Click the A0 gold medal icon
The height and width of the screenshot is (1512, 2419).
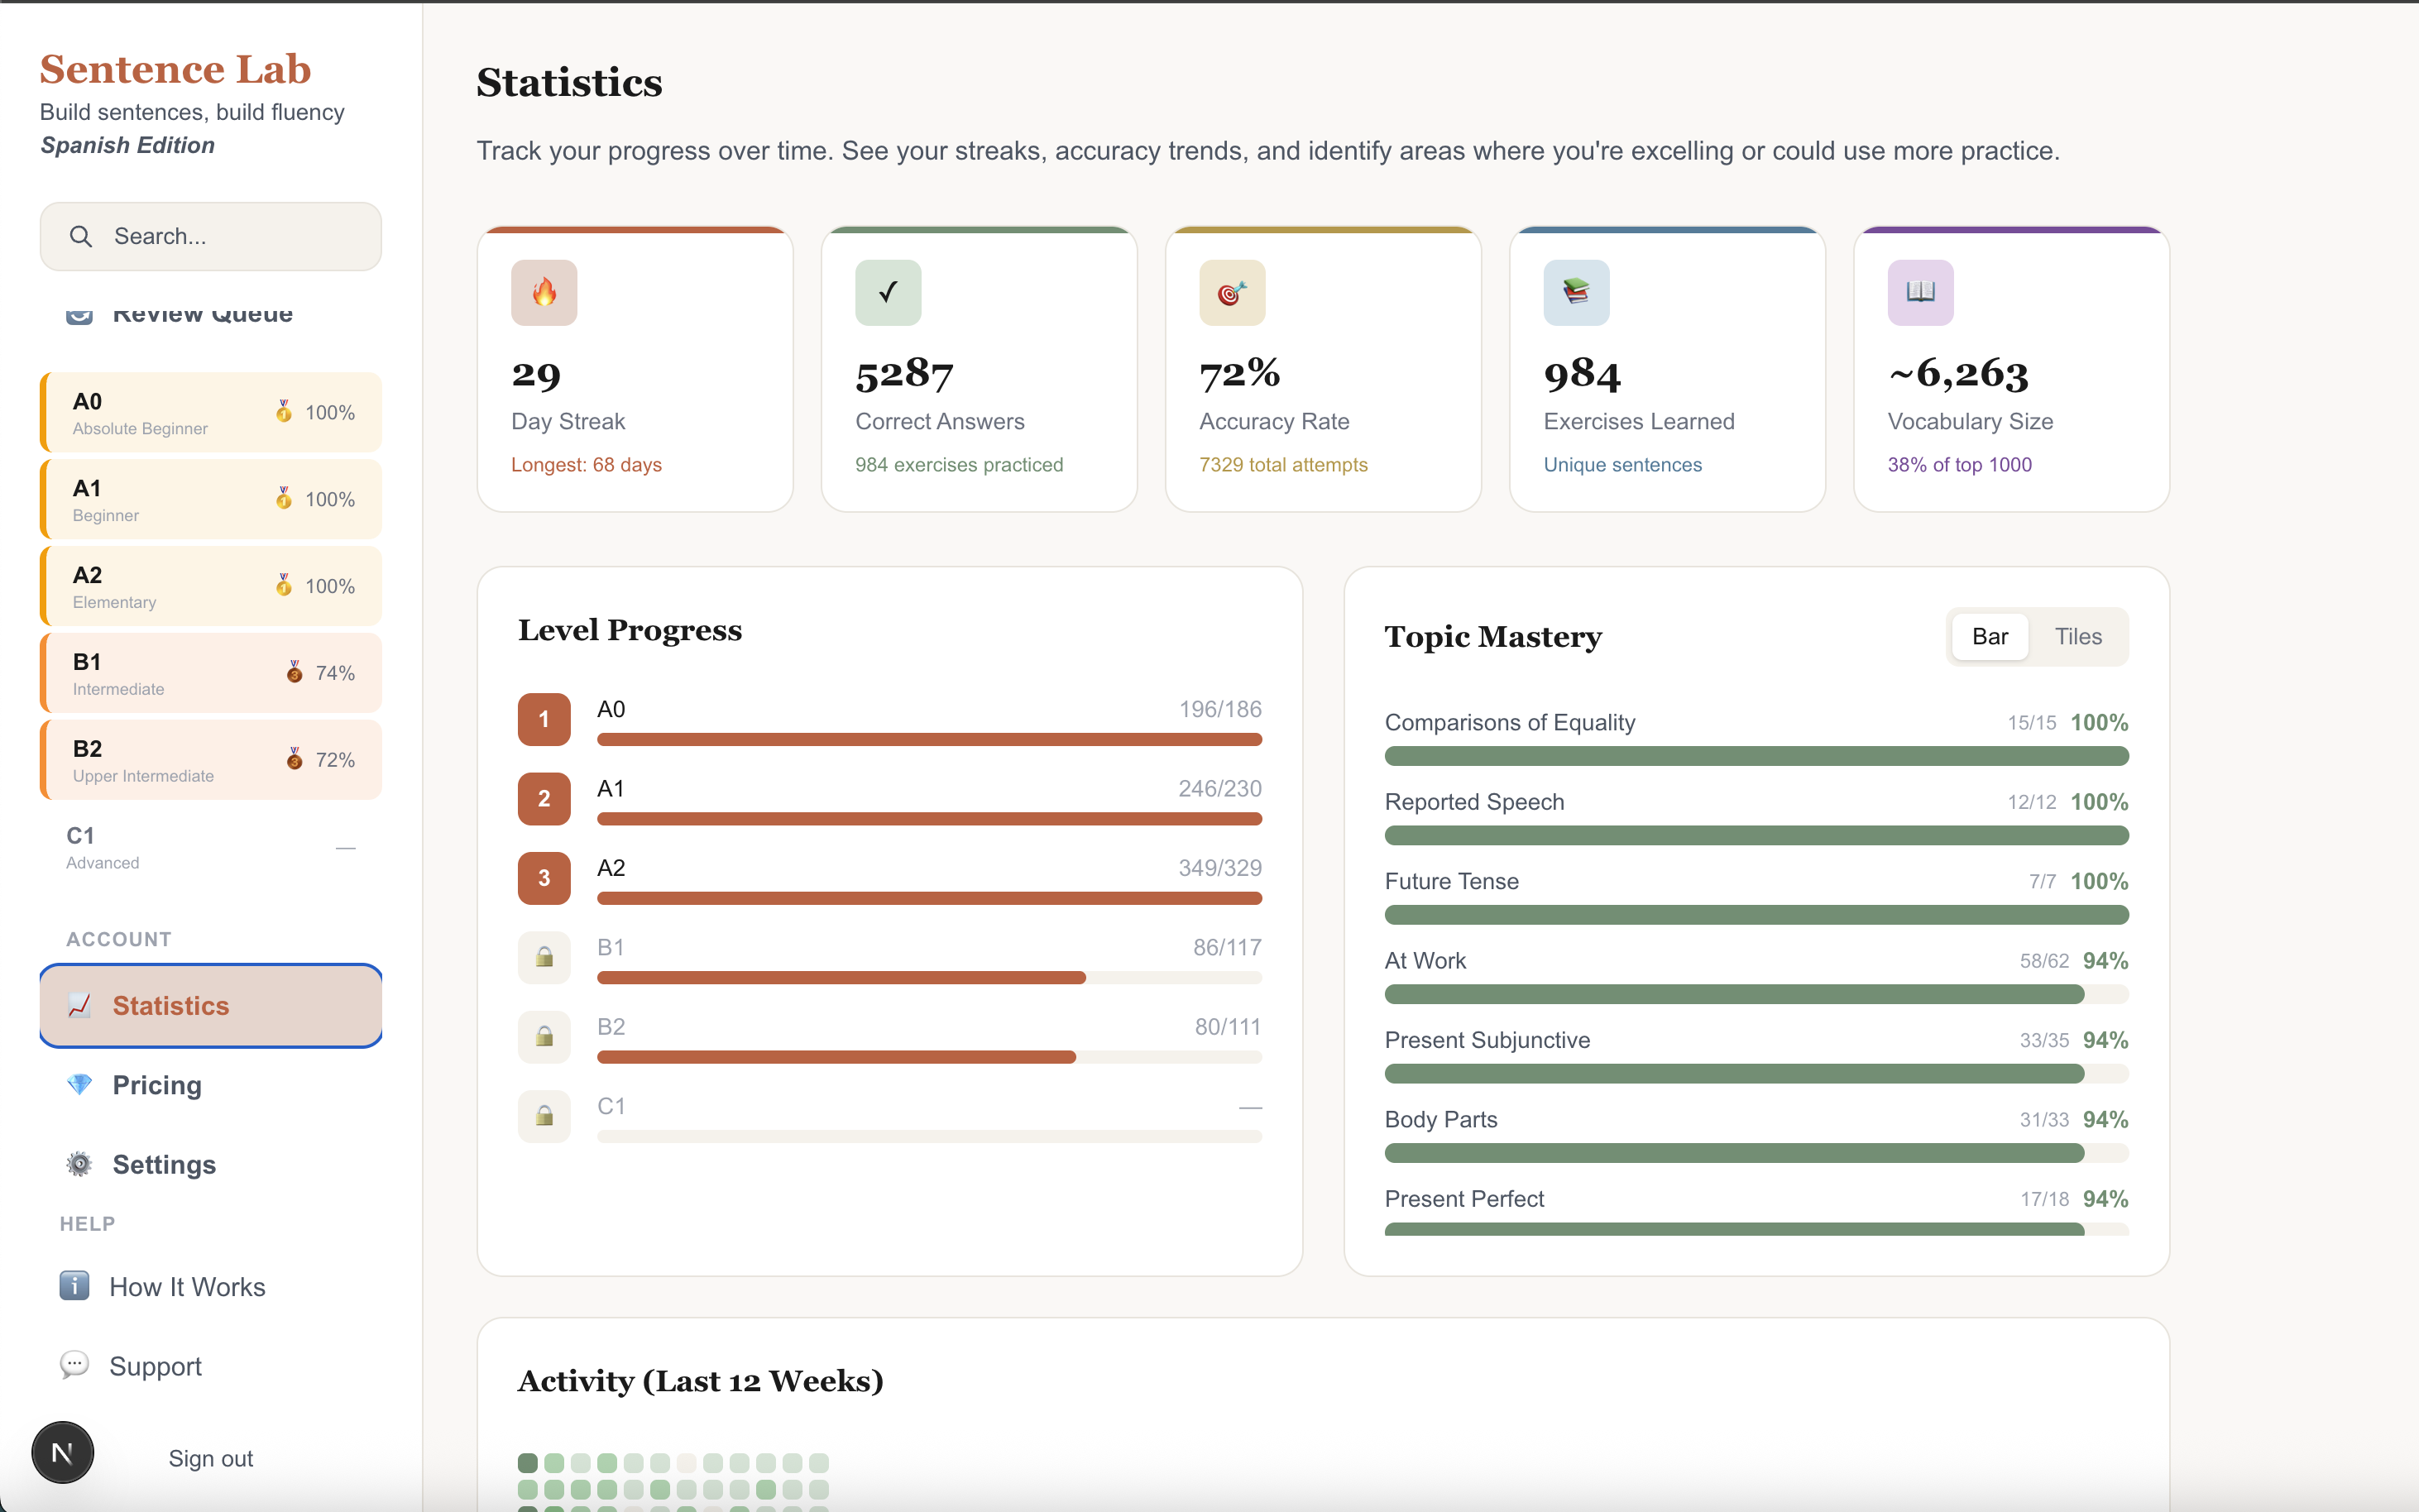[x=284, y=412]
